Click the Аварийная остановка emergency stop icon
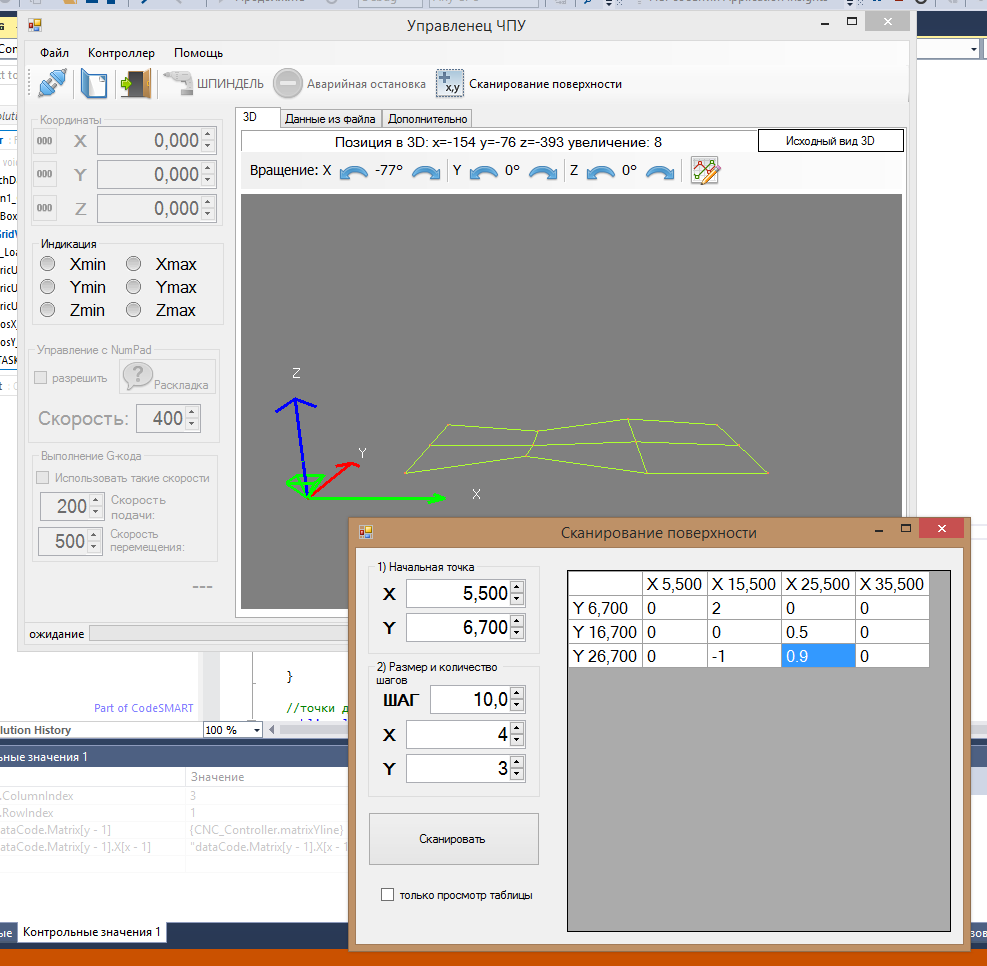Viewport: 987px width, 966px height. (x=288, y=83)
